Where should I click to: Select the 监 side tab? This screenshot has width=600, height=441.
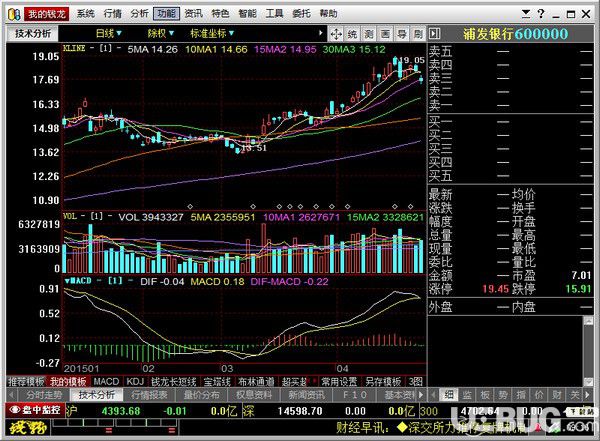point(467,395)
